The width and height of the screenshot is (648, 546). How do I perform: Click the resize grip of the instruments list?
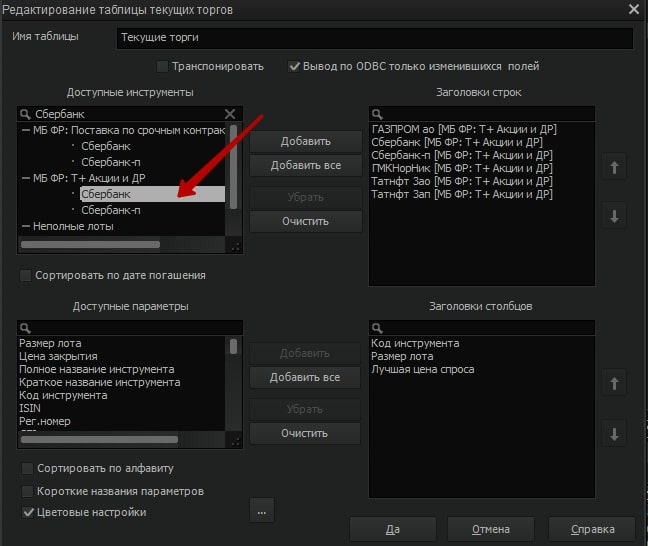tap(235, 247)
